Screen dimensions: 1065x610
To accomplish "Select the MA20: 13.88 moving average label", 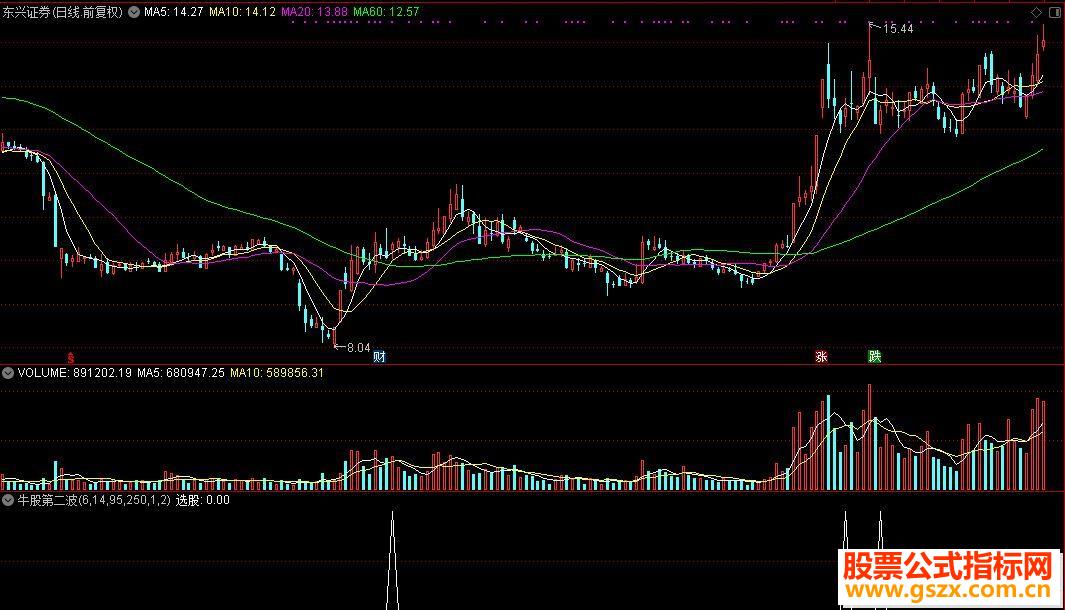I will 314,12.
